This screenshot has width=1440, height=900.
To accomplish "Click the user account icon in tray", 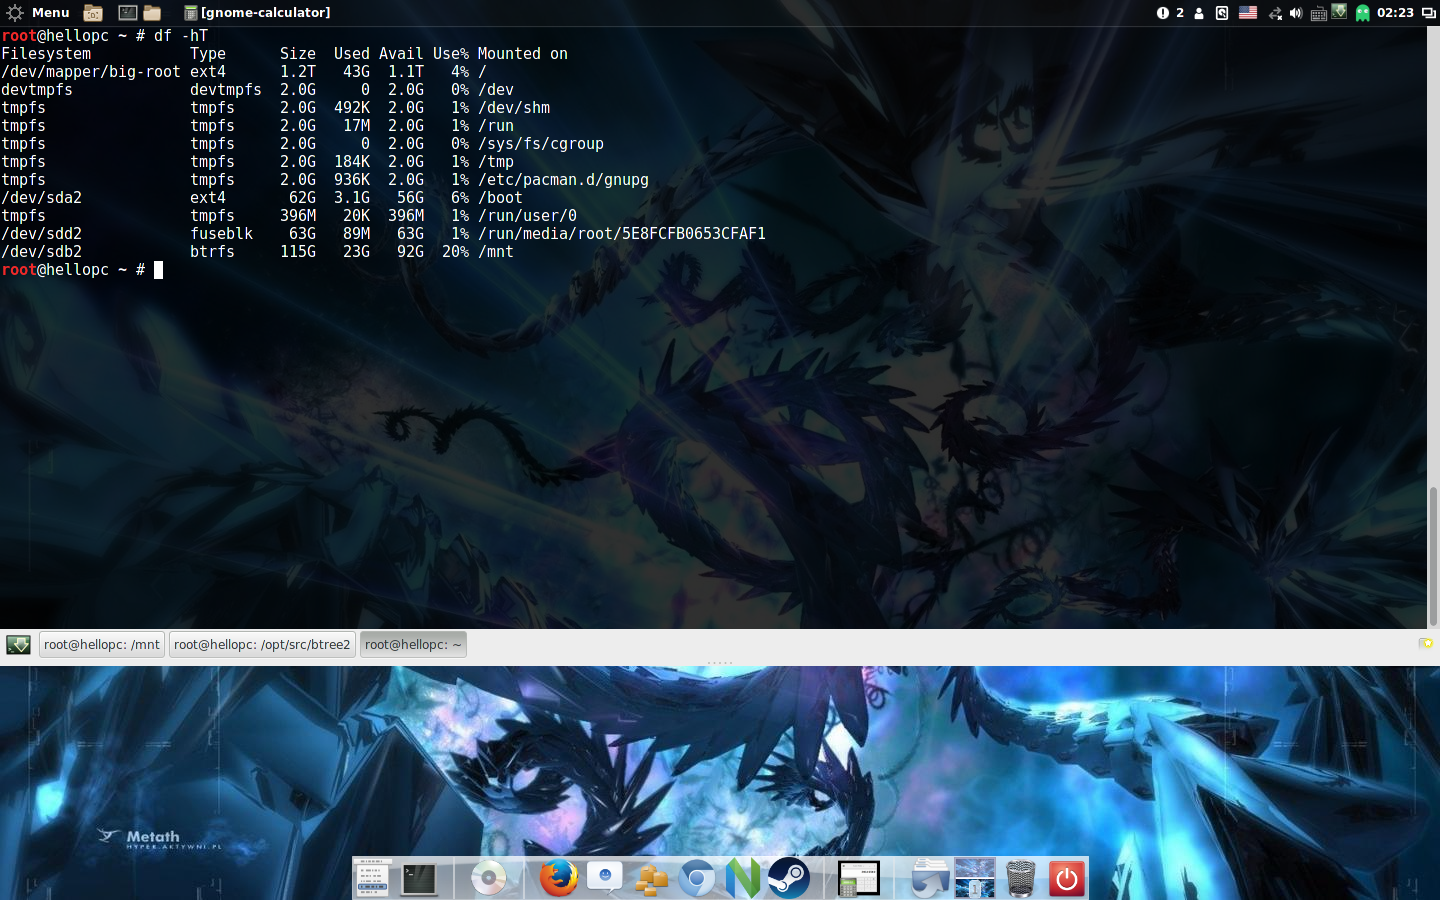I will 1199,13.
